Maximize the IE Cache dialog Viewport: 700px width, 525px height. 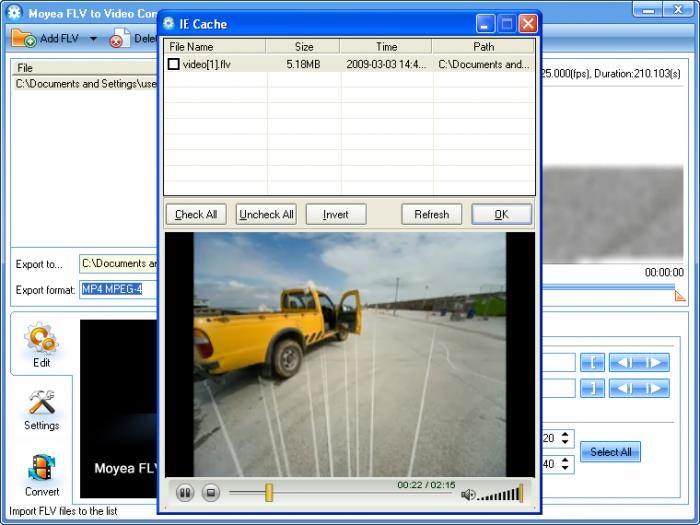click(507, 24)
